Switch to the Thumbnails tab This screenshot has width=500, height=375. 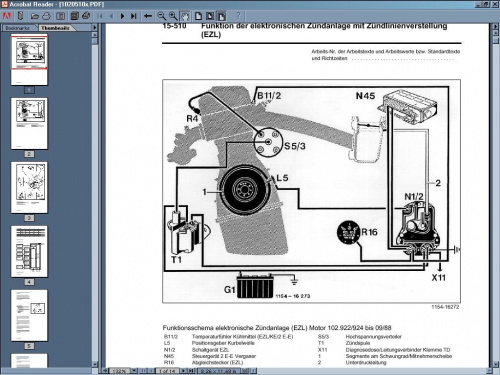coord(55,28)
